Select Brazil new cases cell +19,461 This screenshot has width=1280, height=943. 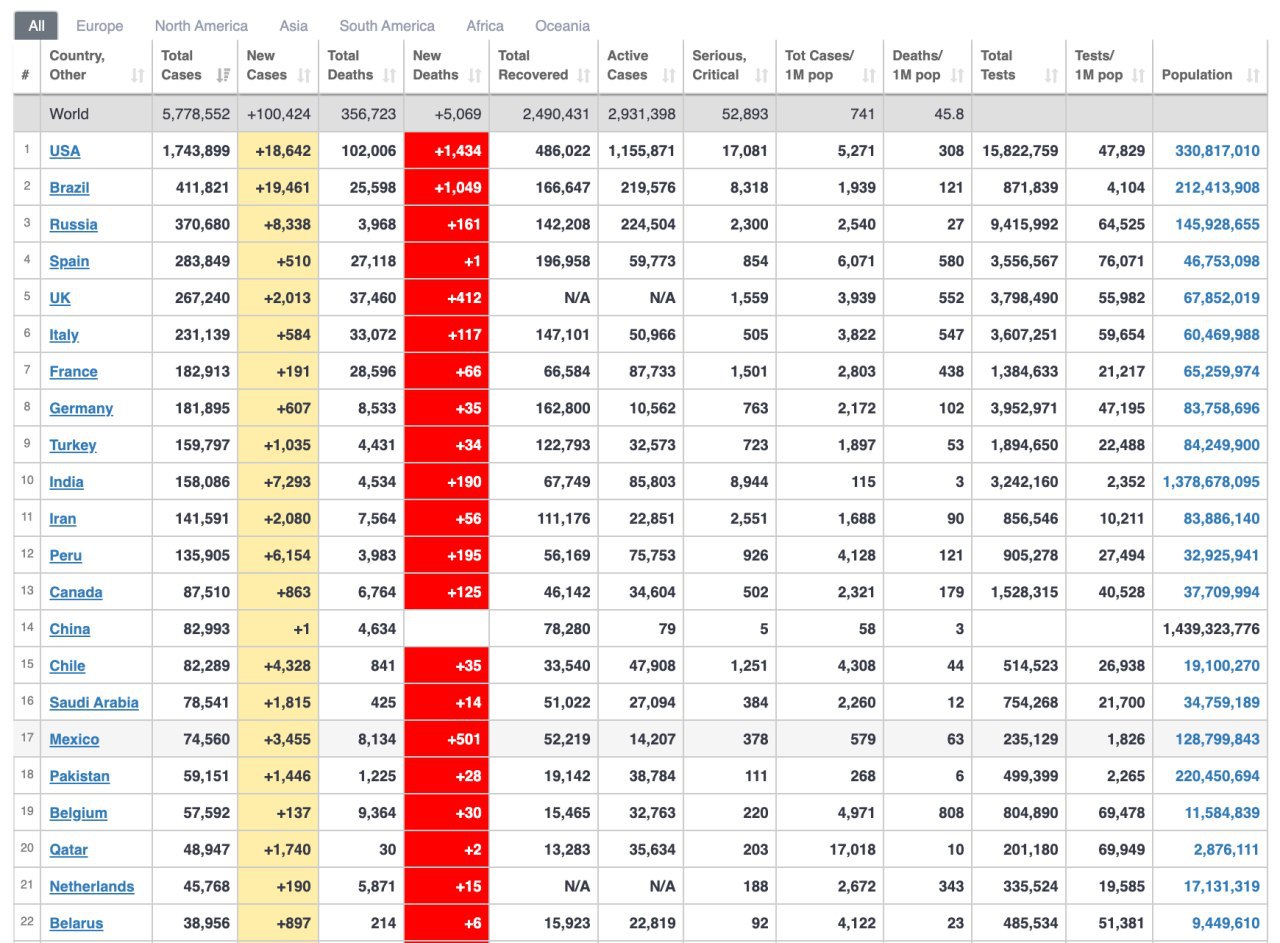point(279,188)
